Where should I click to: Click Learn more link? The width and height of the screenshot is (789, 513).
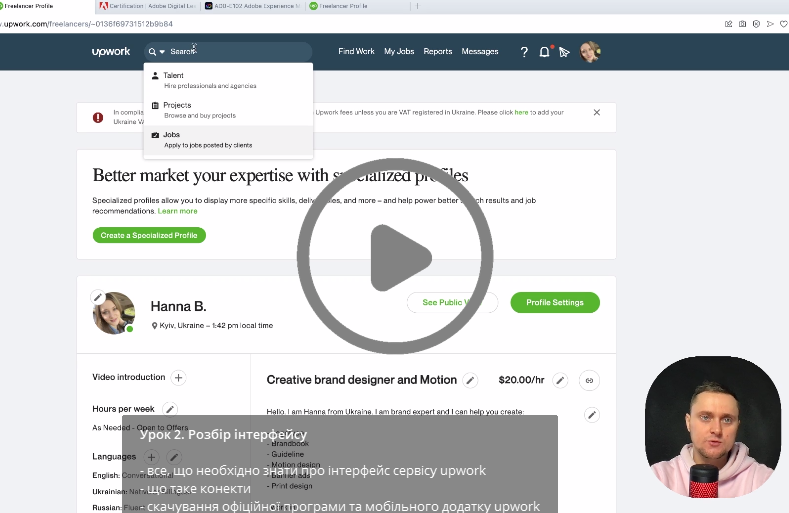(178, 211)
